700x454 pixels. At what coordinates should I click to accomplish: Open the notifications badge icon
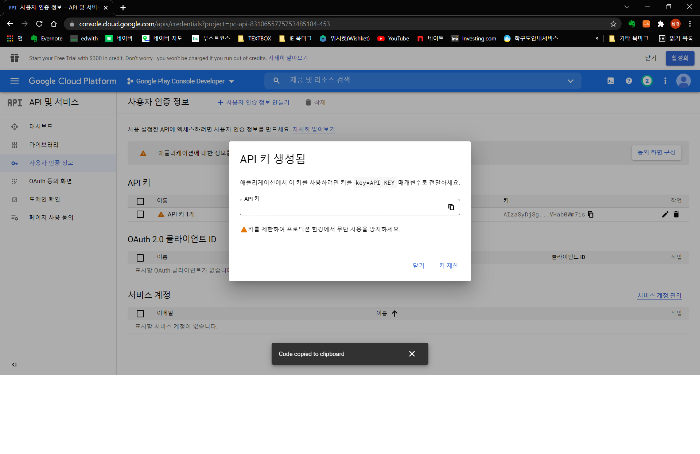pos(647,81)
